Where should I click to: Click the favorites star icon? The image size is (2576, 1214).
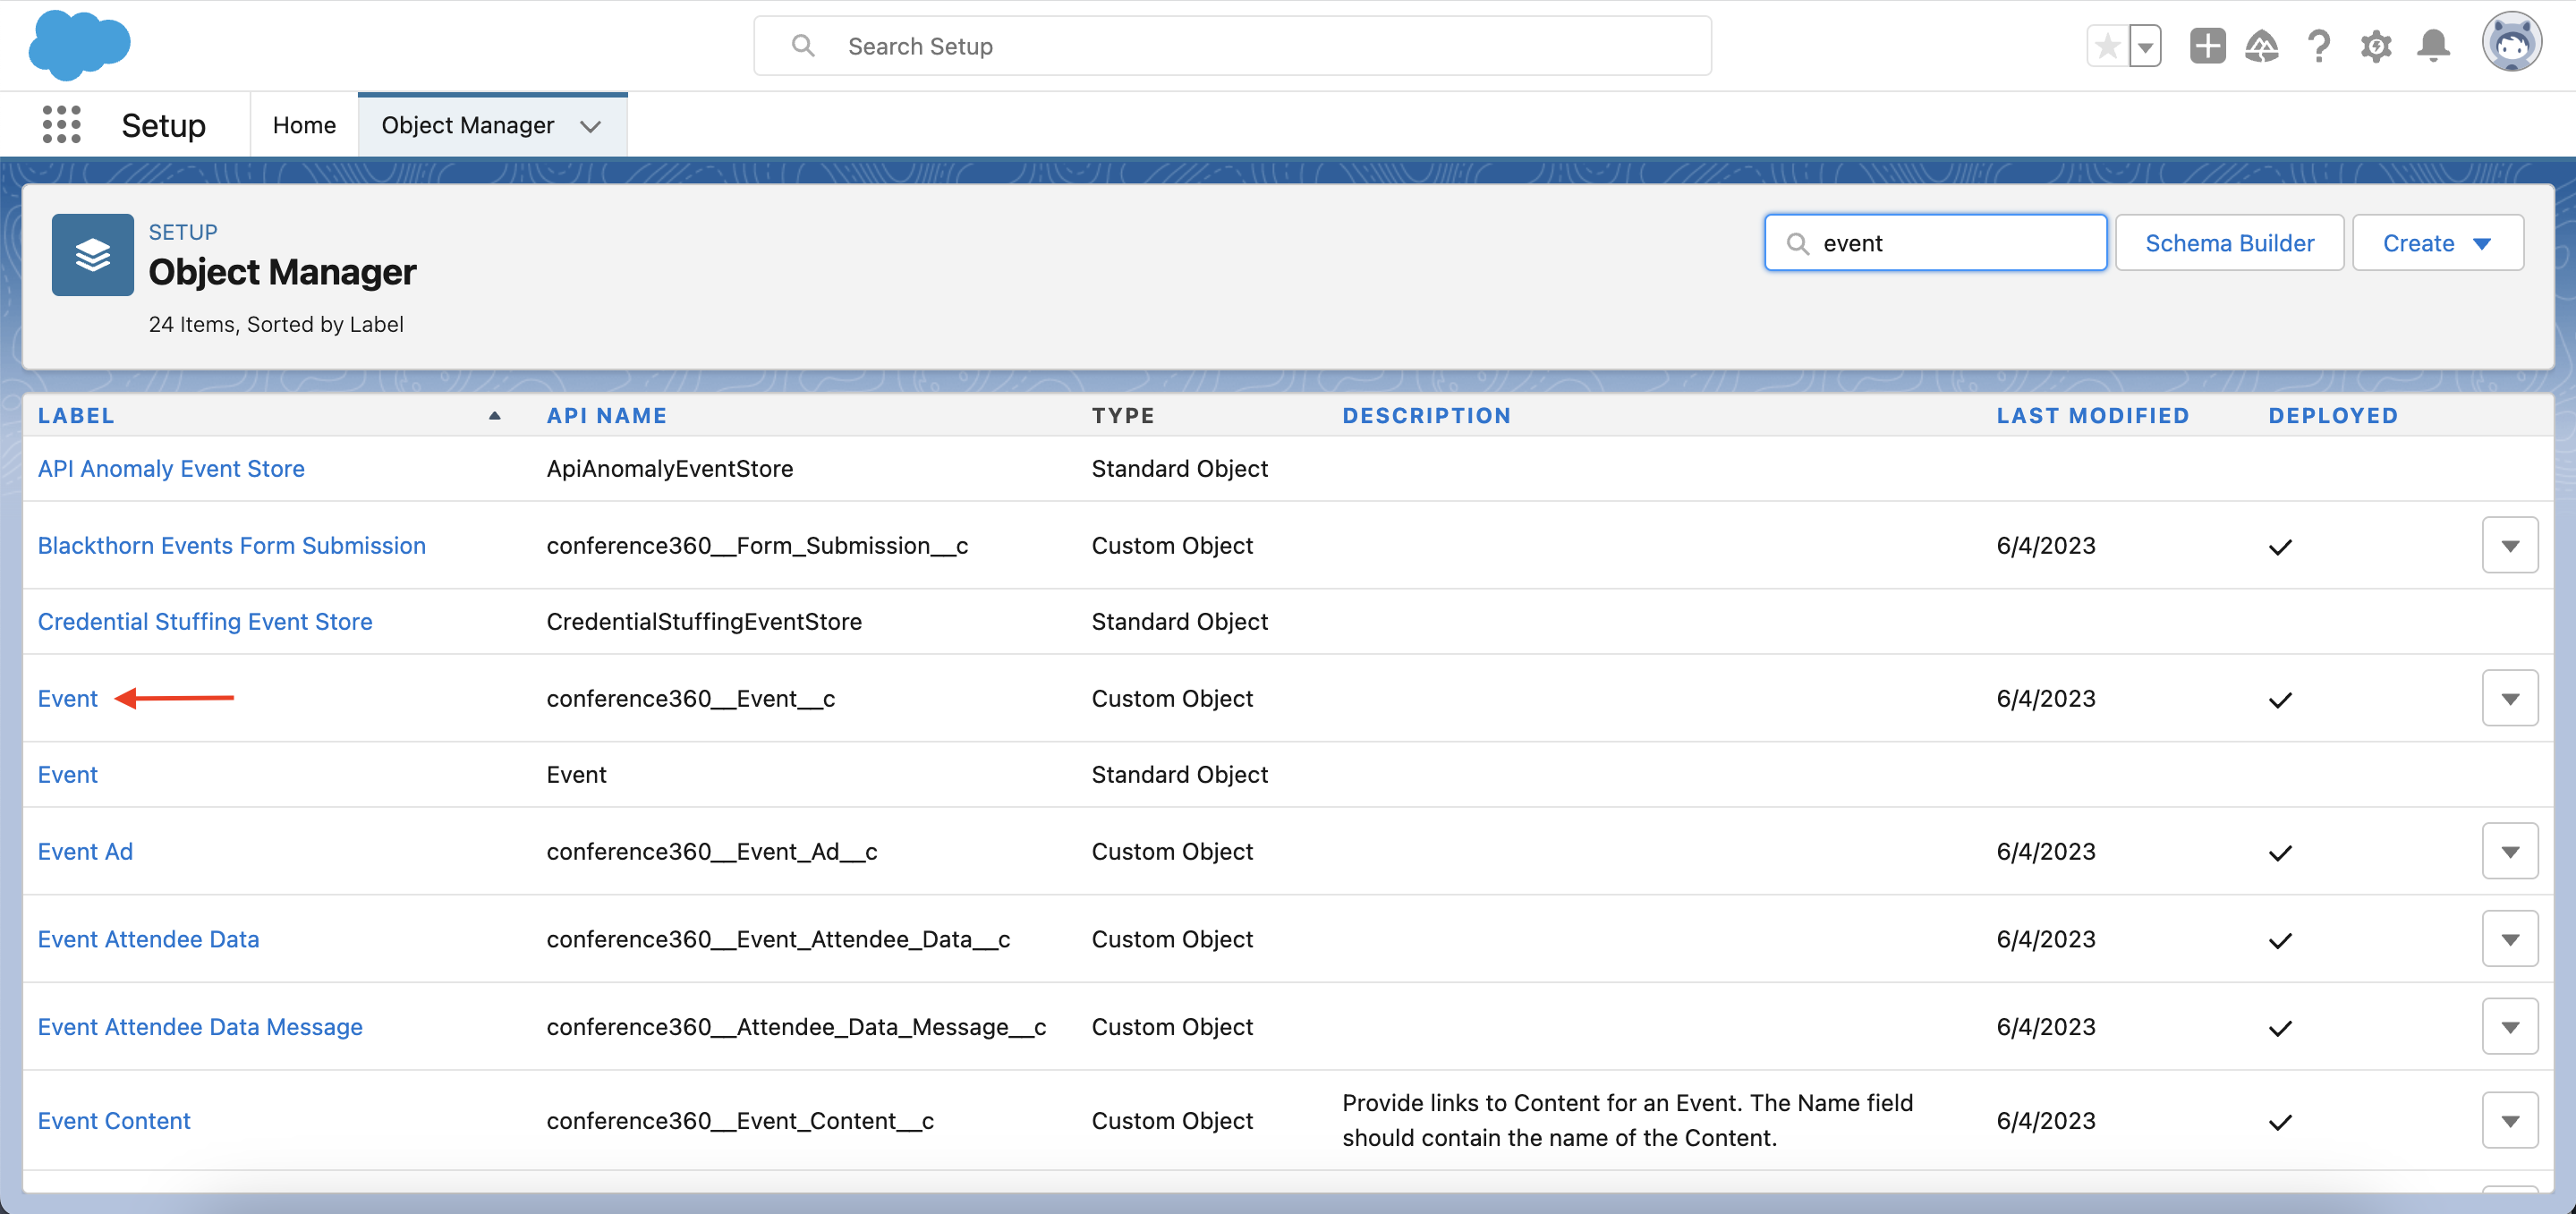pos(2107,46)
